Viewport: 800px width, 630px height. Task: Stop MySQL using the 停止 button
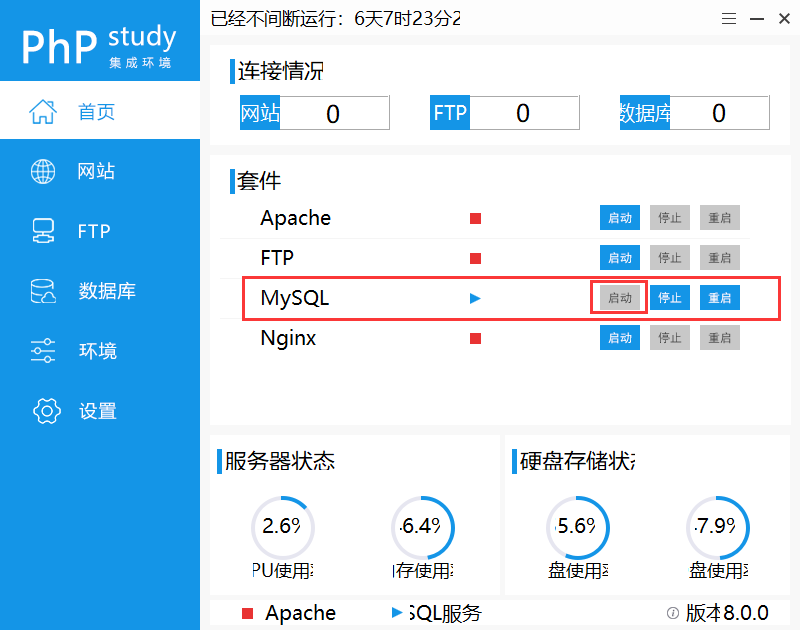pos(670,297)
